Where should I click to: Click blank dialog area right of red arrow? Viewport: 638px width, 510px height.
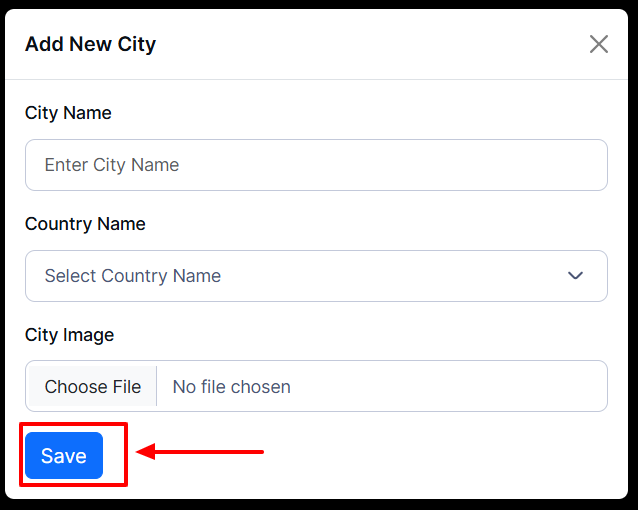tap(440, 455)
